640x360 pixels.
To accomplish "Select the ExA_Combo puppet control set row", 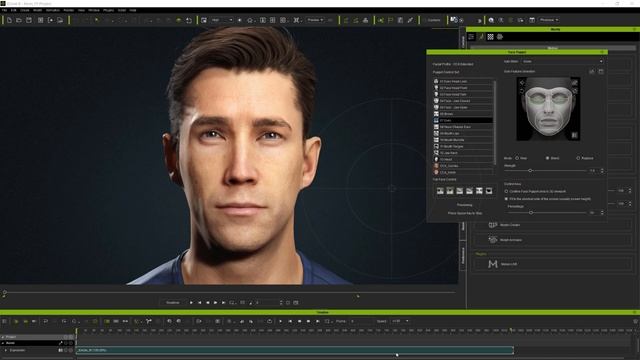I will 463,166.
